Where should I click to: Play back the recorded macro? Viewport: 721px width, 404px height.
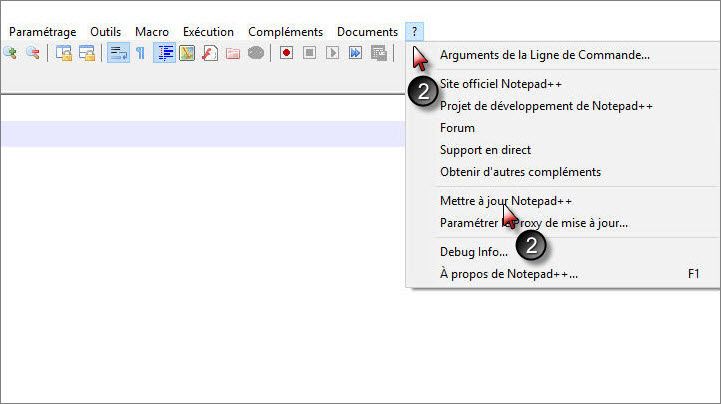click(x=332, y=53)
